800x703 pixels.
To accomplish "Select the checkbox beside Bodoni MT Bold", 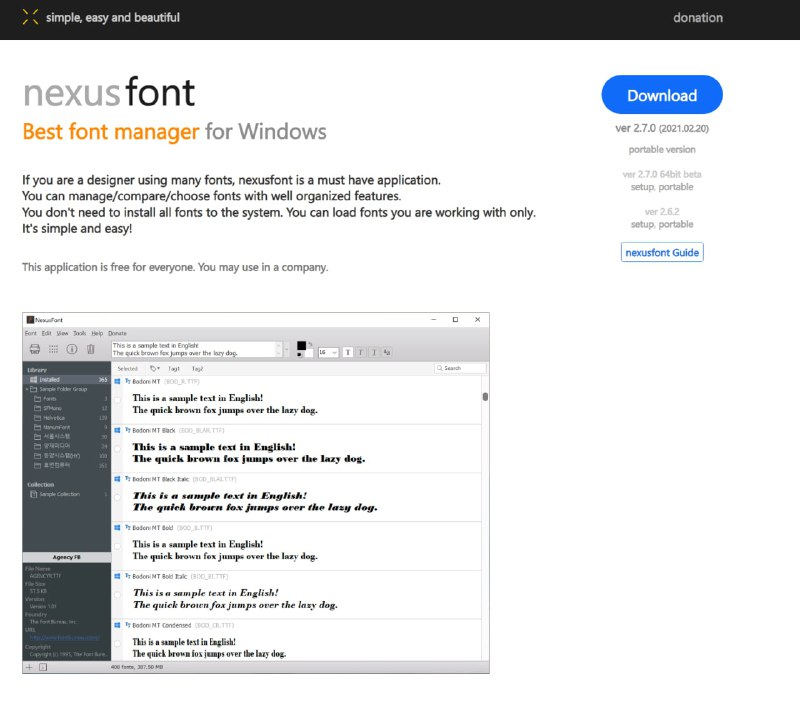I will [117, 527].
